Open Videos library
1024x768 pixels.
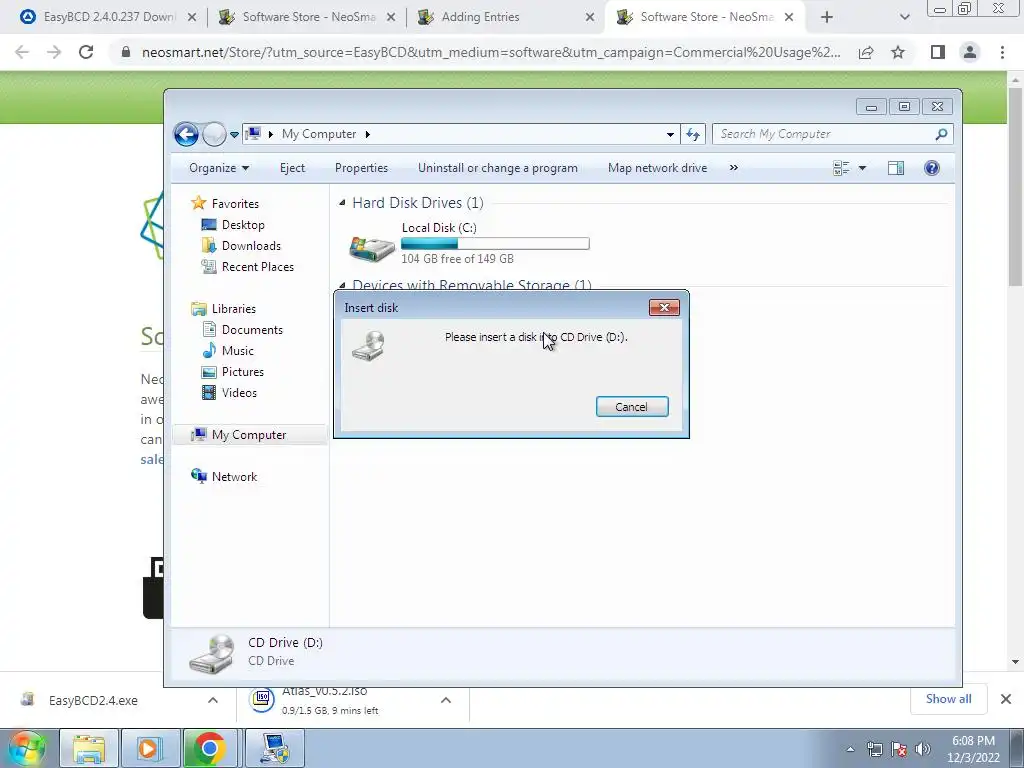(x=239, y=392)
